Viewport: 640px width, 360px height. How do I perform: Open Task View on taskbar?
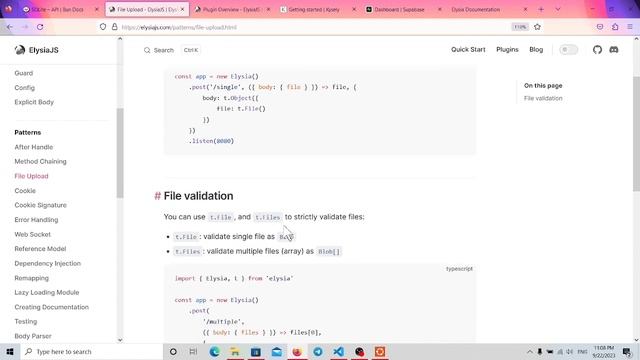[x=193, y=351]
